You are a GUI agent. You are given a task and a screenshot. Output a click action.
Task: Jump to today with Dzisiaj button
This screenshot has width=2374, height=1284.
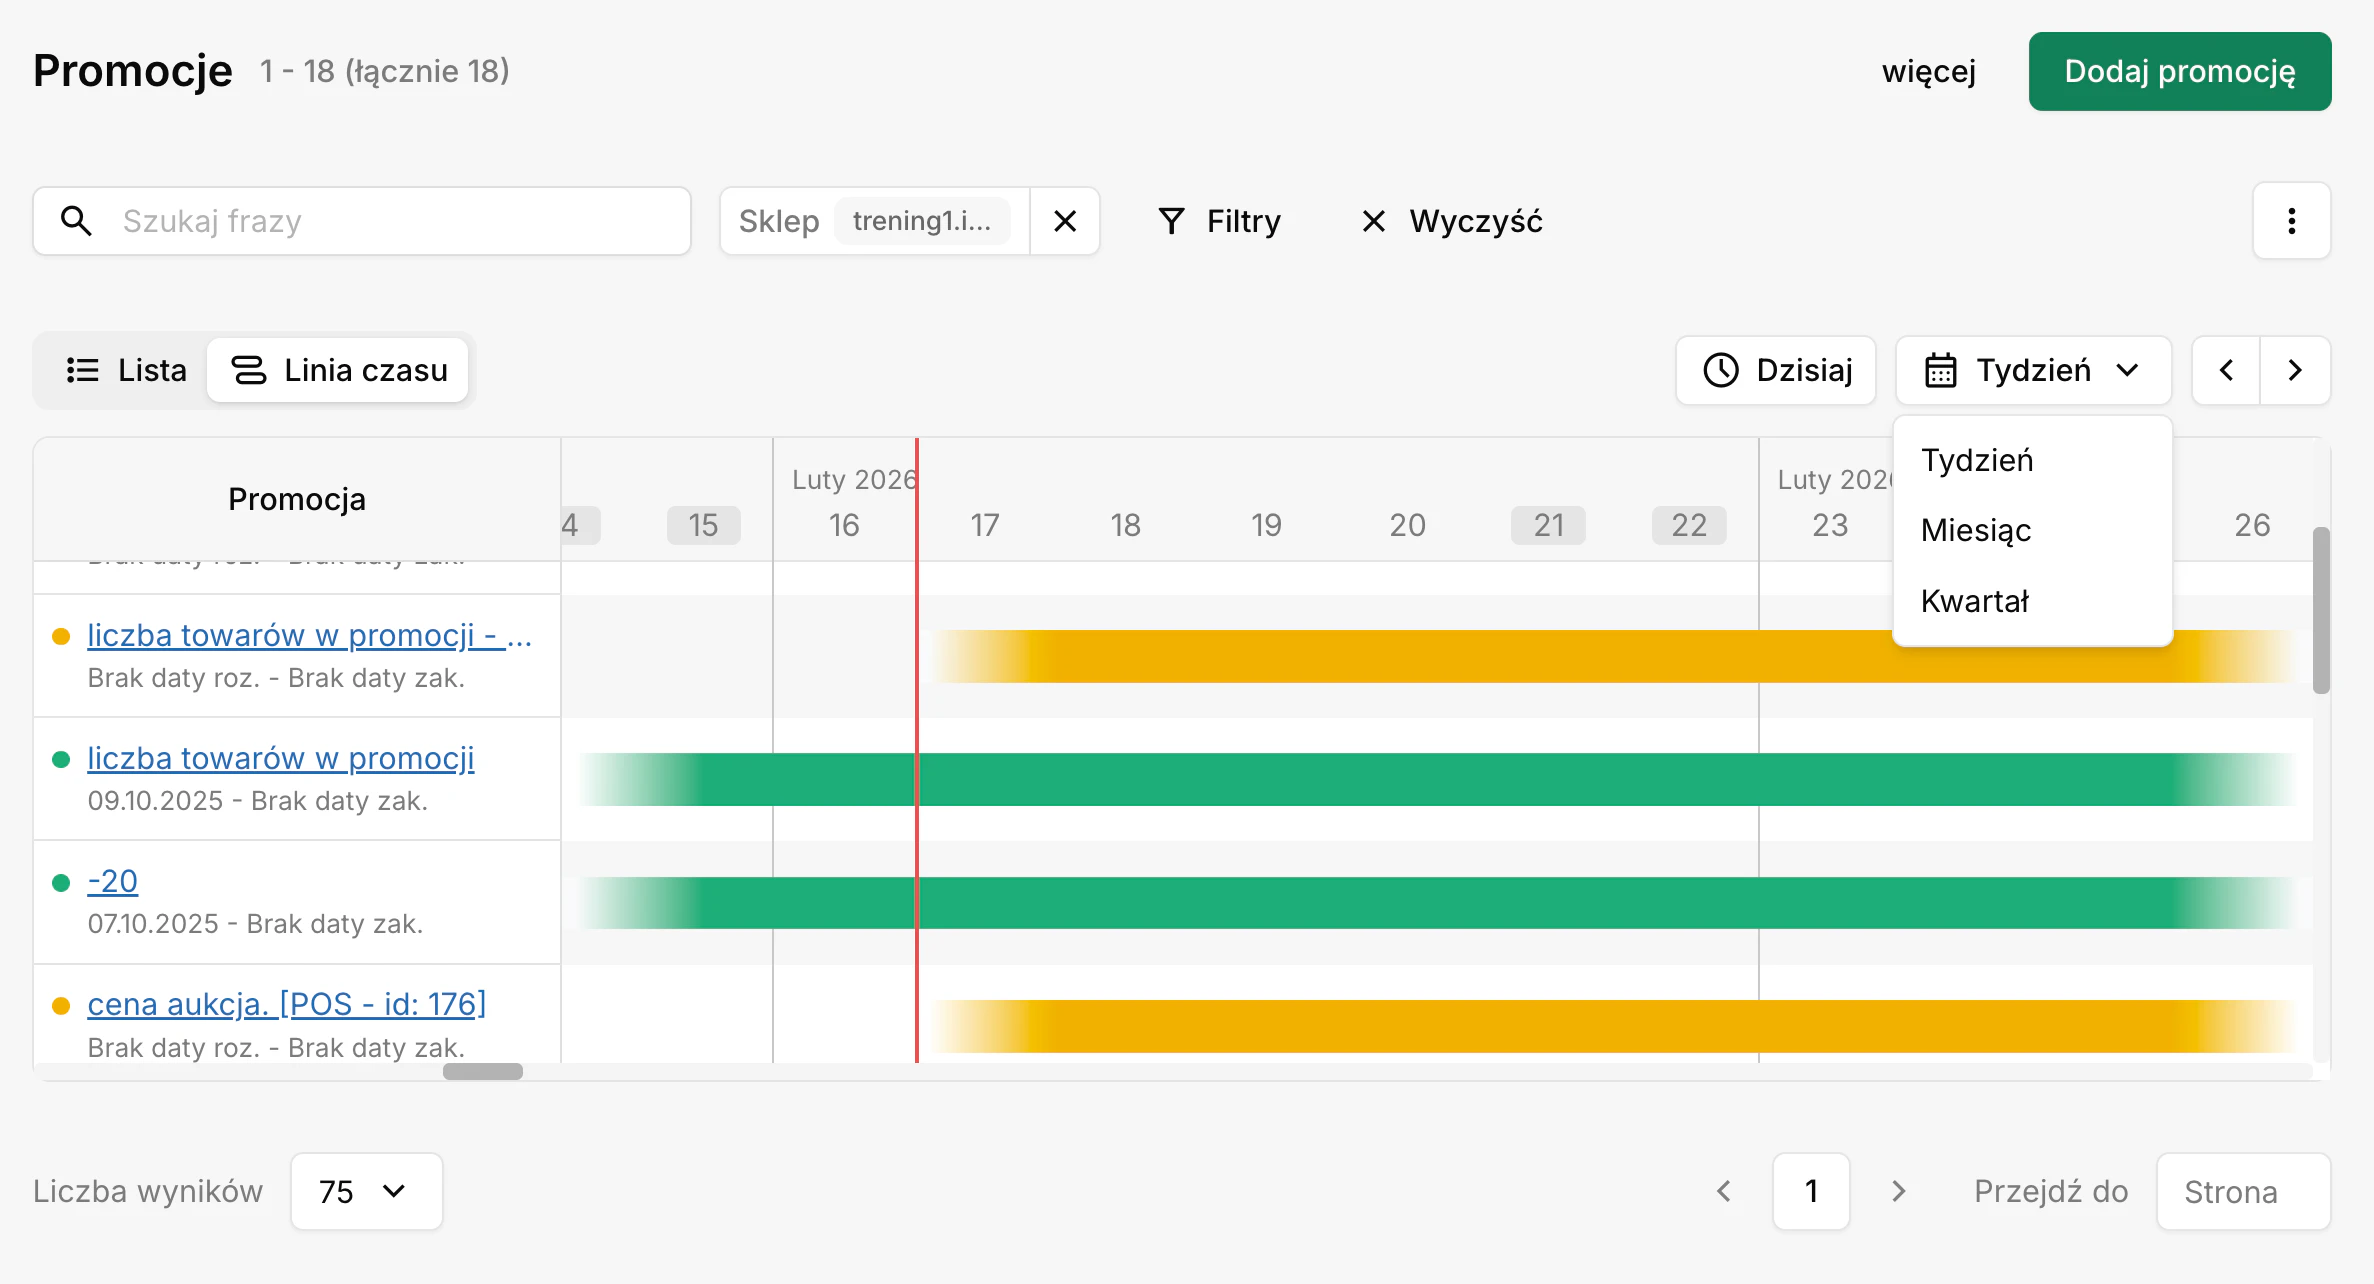(1776, 370)
